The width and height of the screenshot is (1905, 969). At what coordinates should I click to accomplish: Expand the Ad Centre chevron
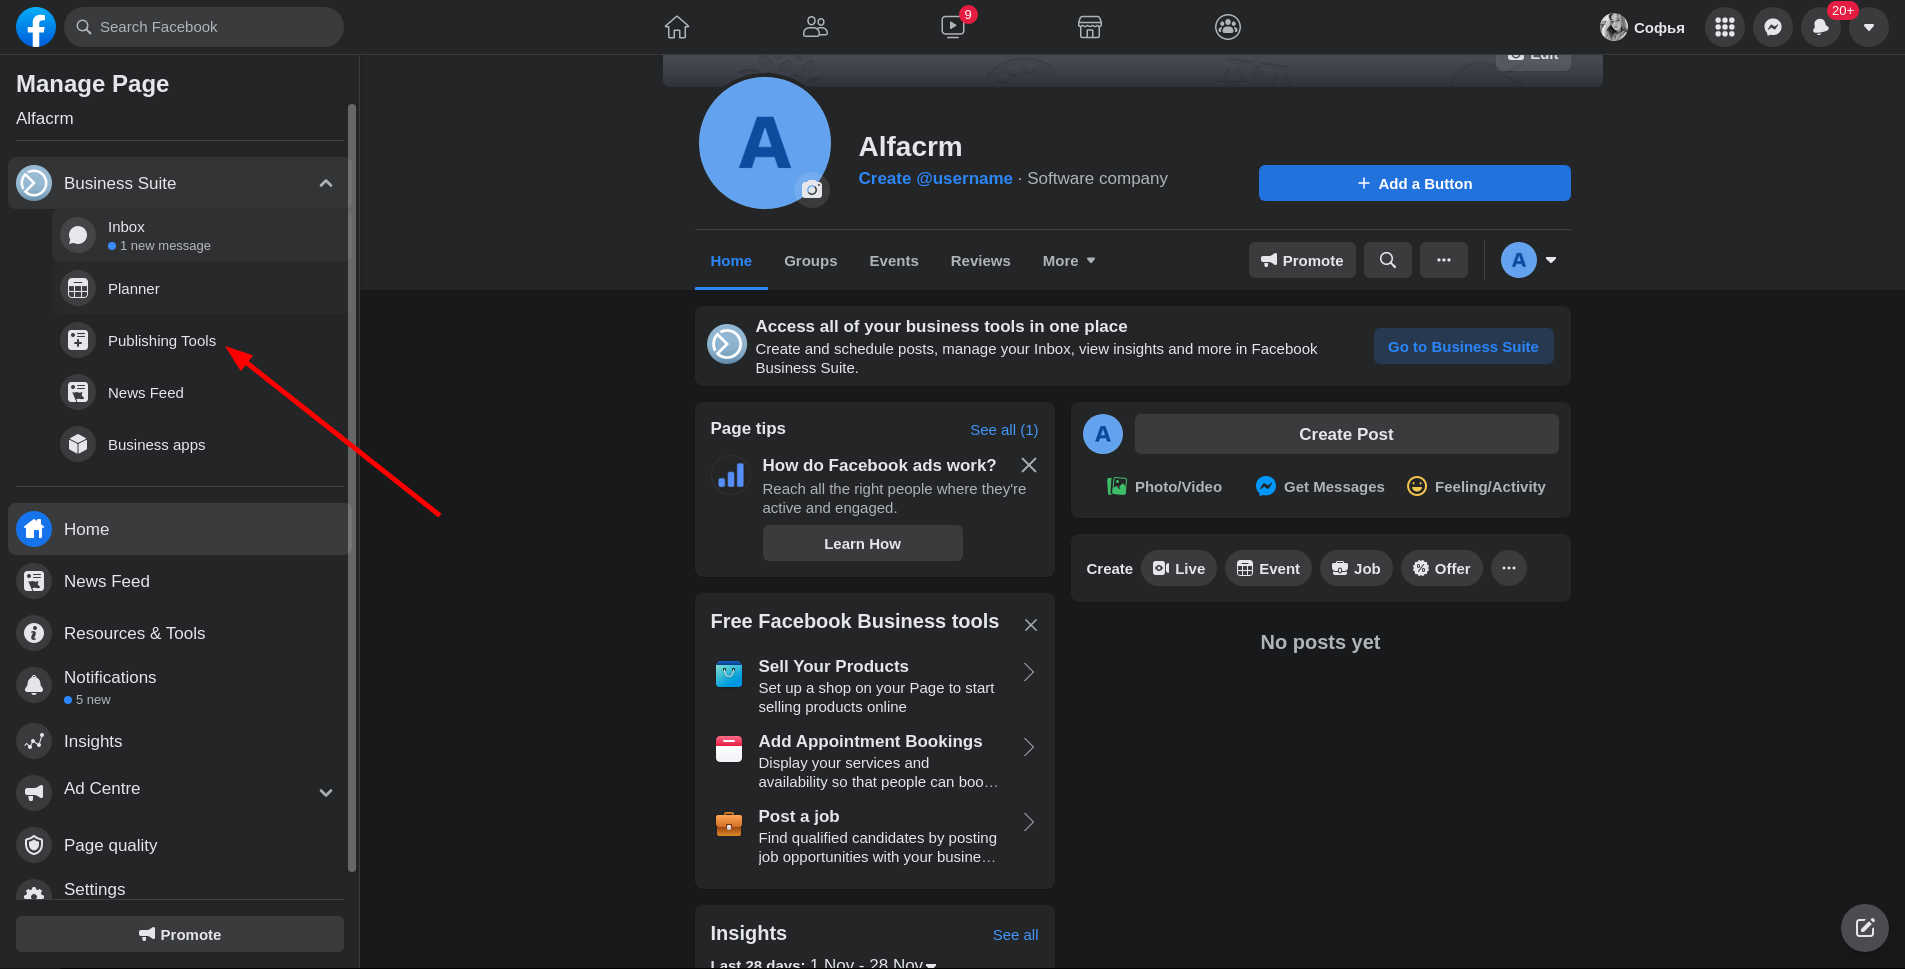point(326,792)
